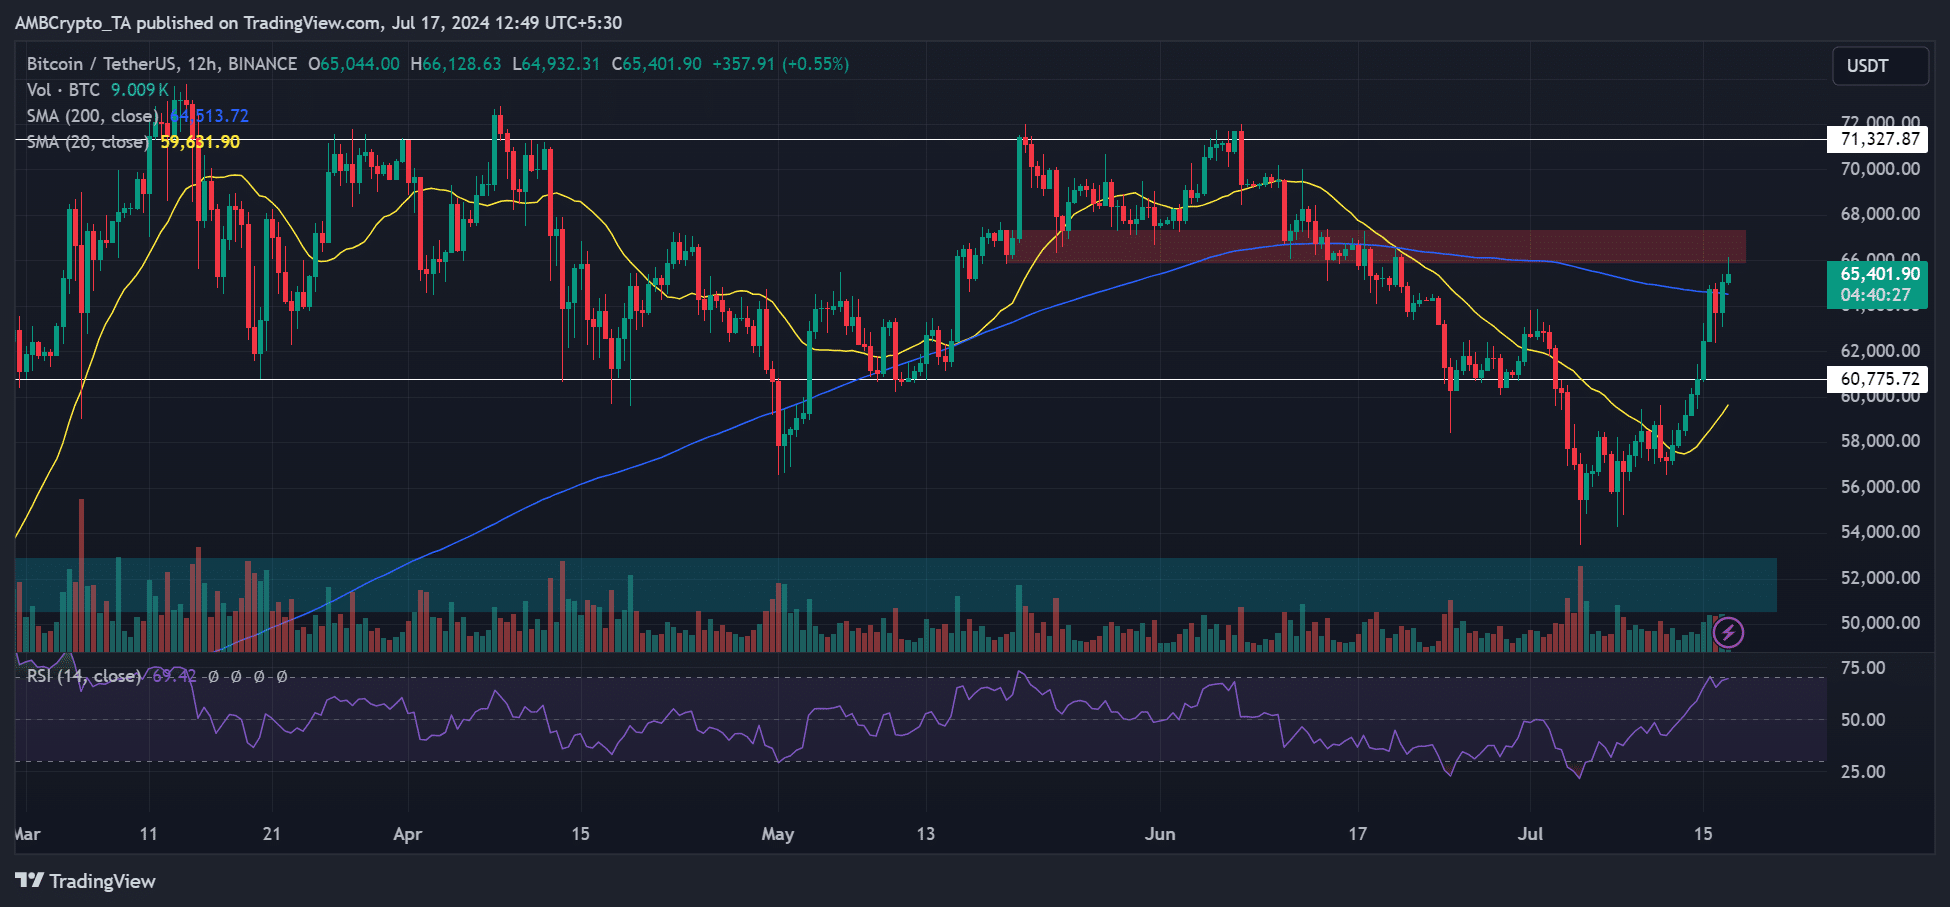Click the date label 13 on time axis
This screenshot has height=907, width=1950.
point(926,834)
